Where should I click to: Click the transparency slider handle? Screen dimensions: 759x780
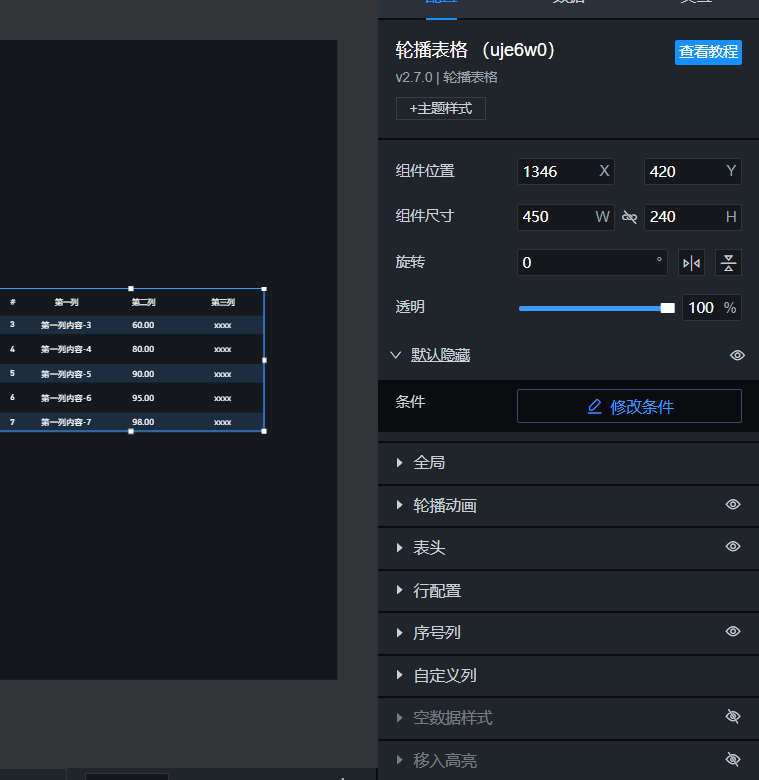[x=667, y=308]
